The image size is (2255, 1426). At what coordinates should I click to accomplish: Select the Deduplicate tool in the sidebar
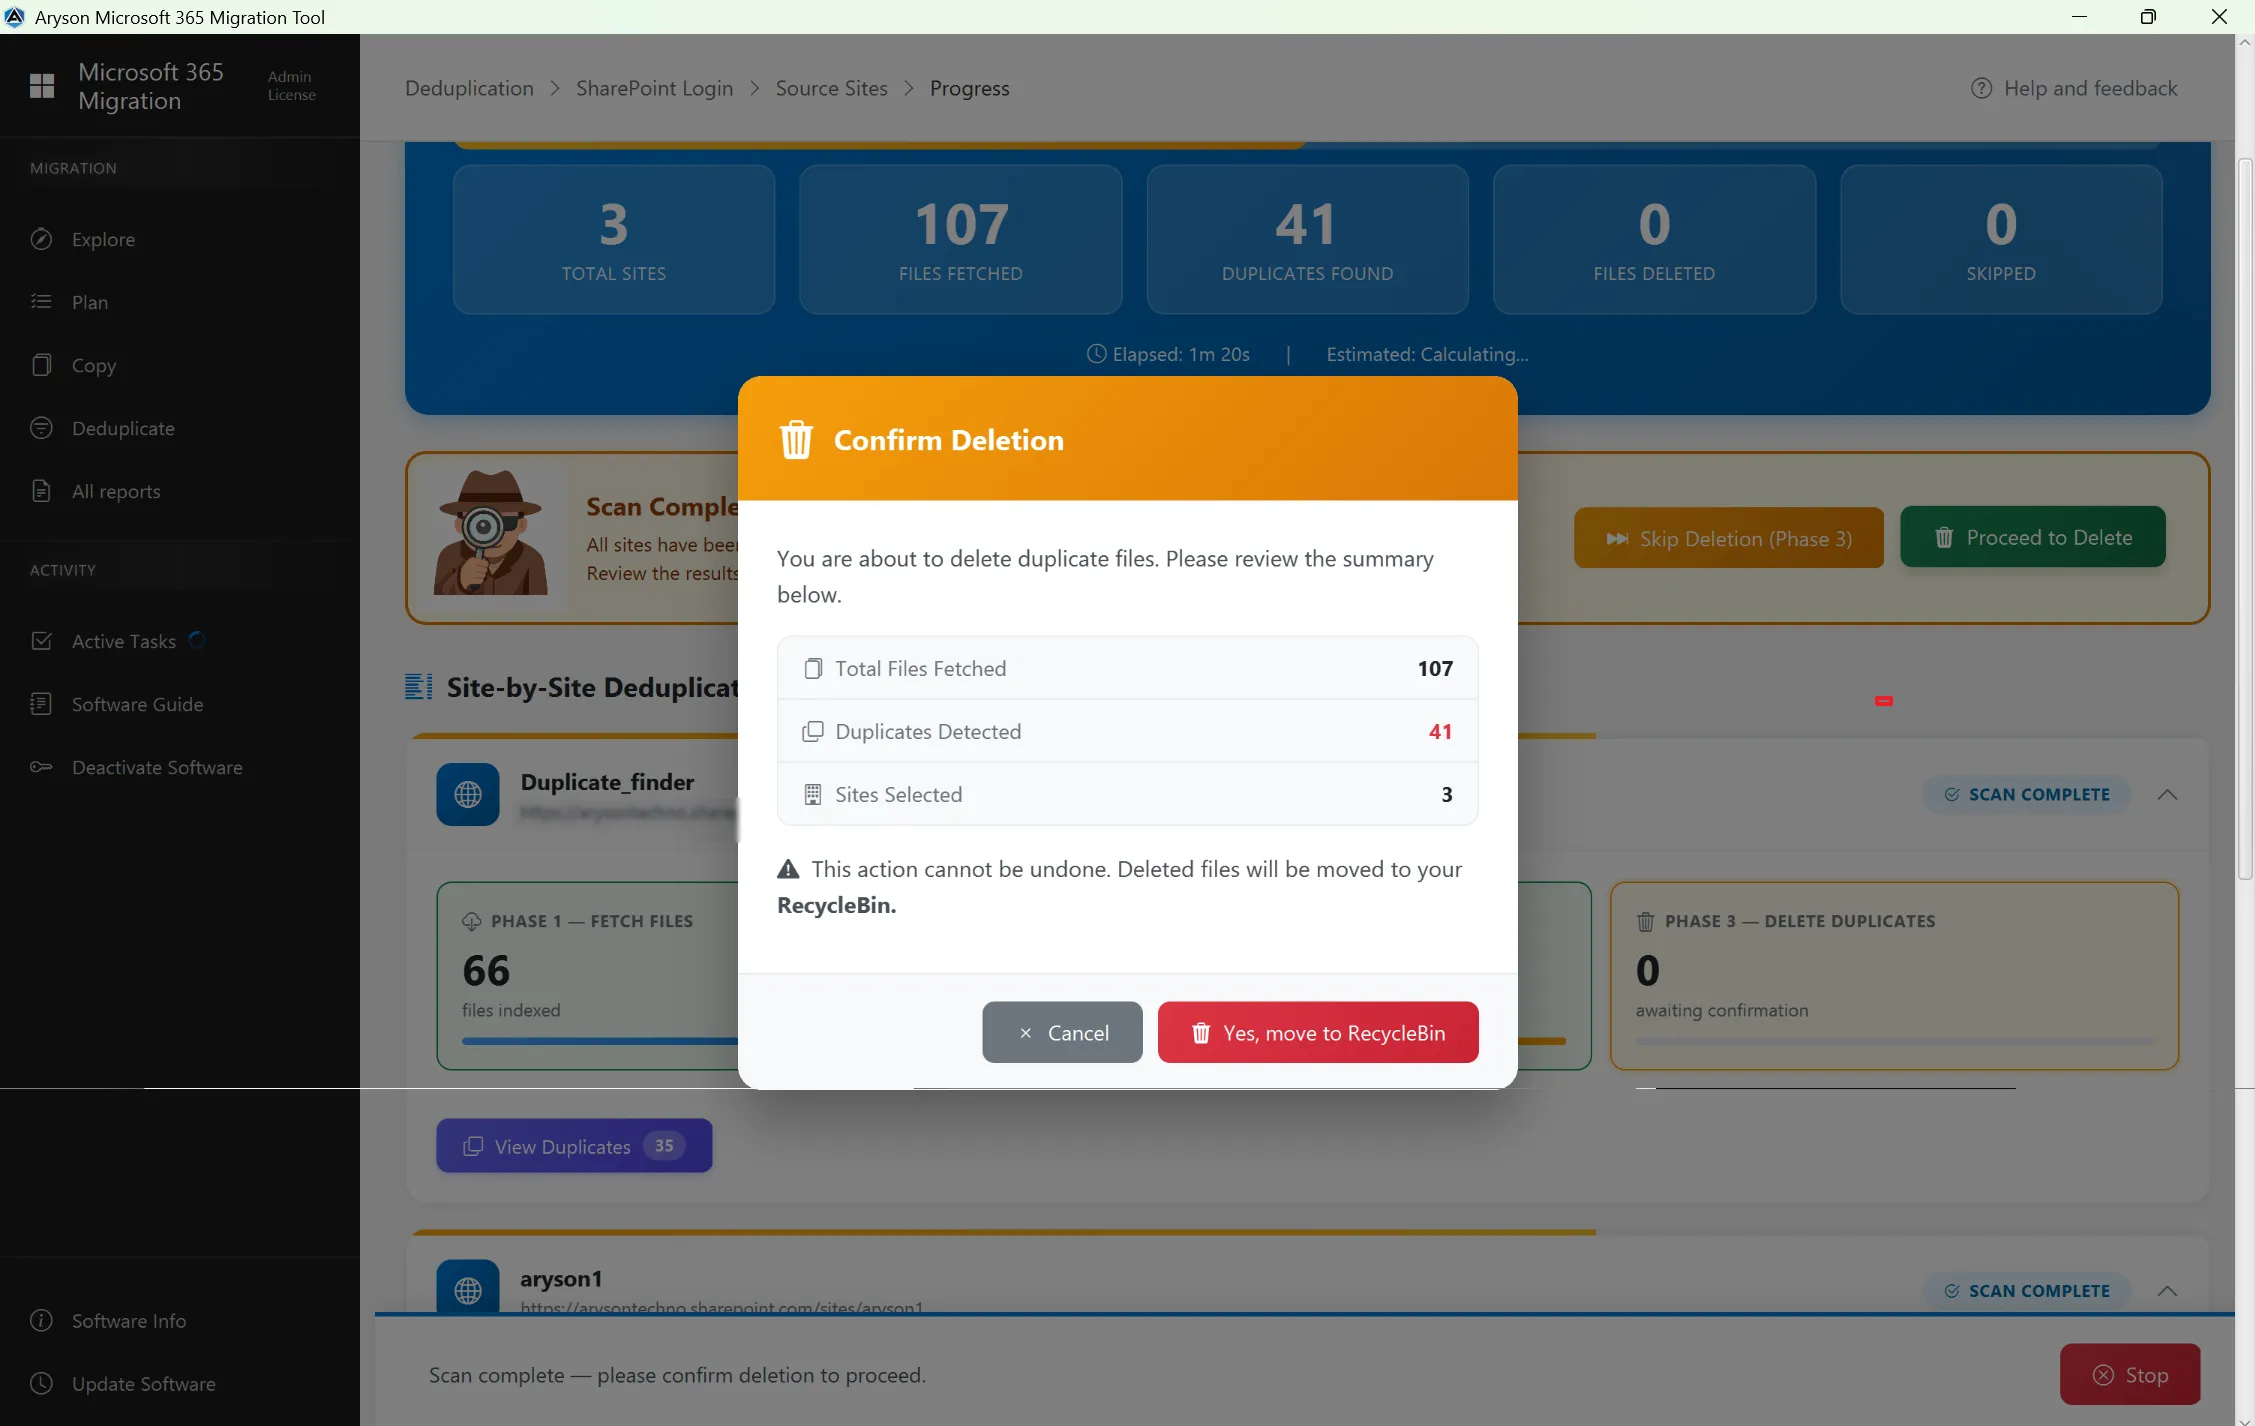(x=41, y=428)
